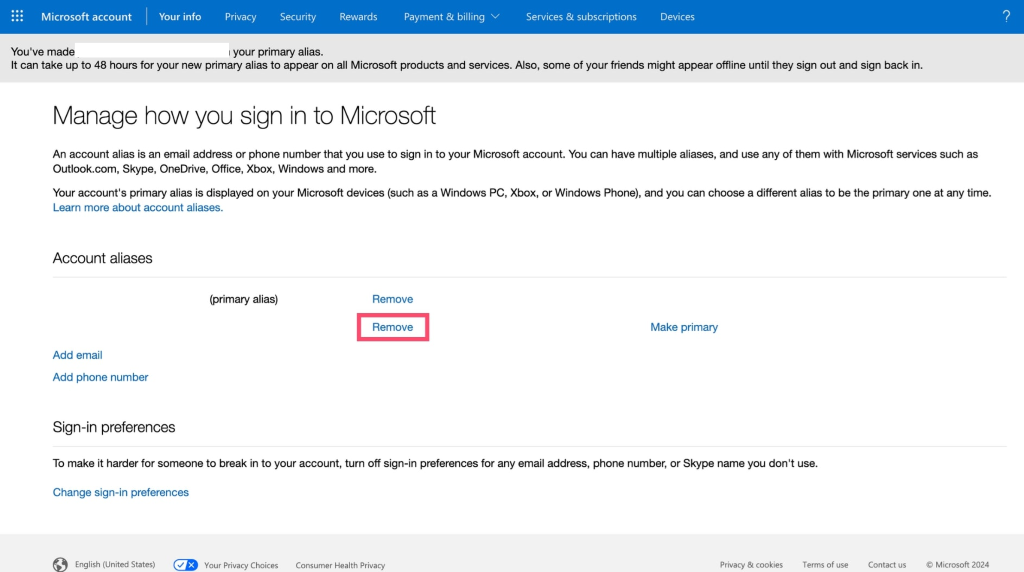
Task: Click the Account aliases heading
Action: point(103,258)
